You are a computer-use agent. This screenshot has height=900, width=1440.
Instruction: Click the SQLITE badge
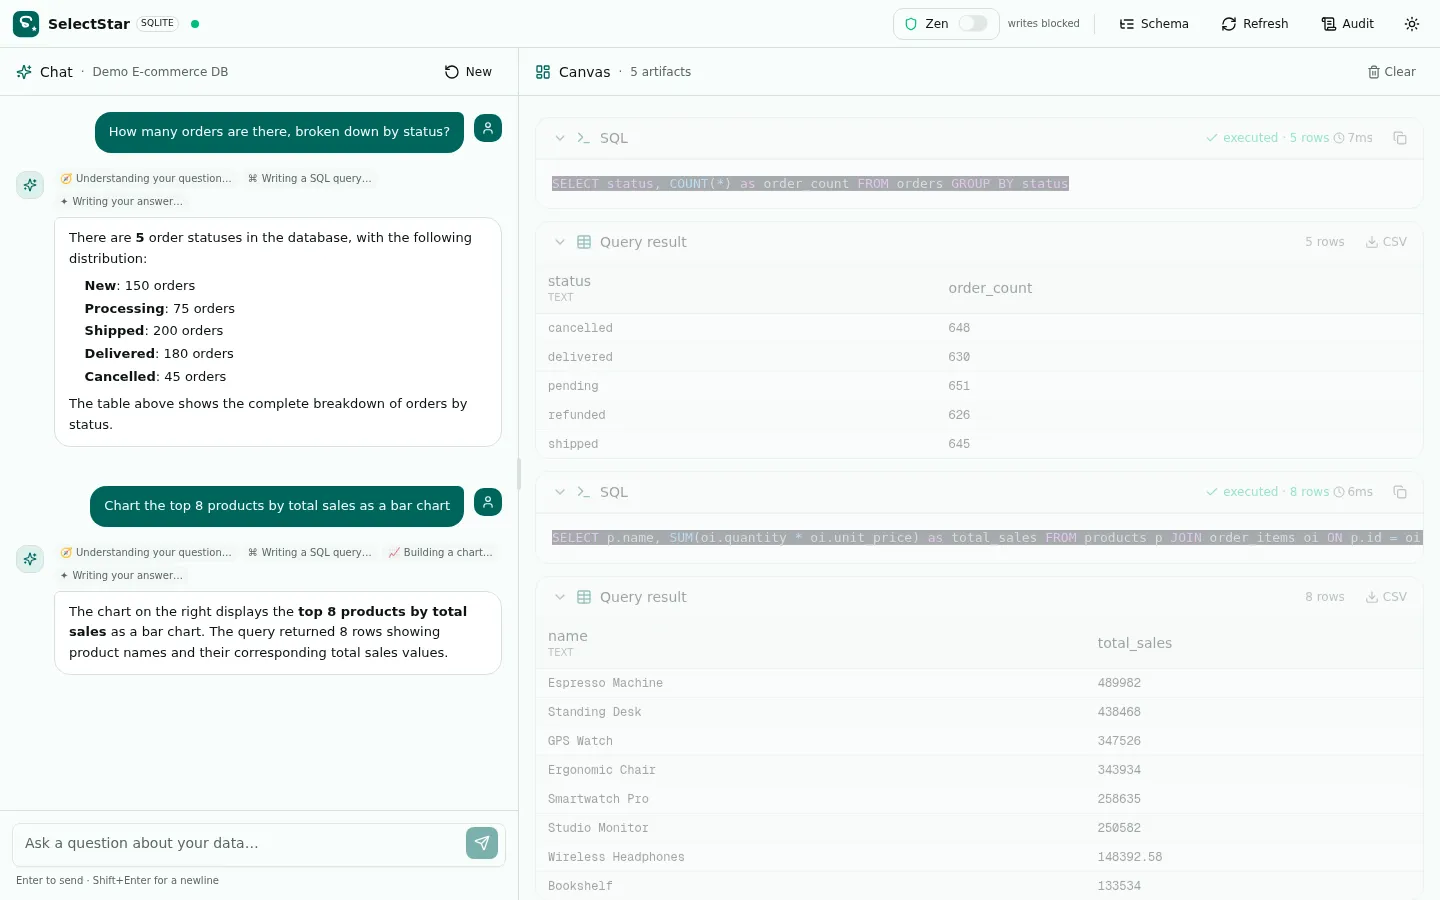click(x=157, y=23)
